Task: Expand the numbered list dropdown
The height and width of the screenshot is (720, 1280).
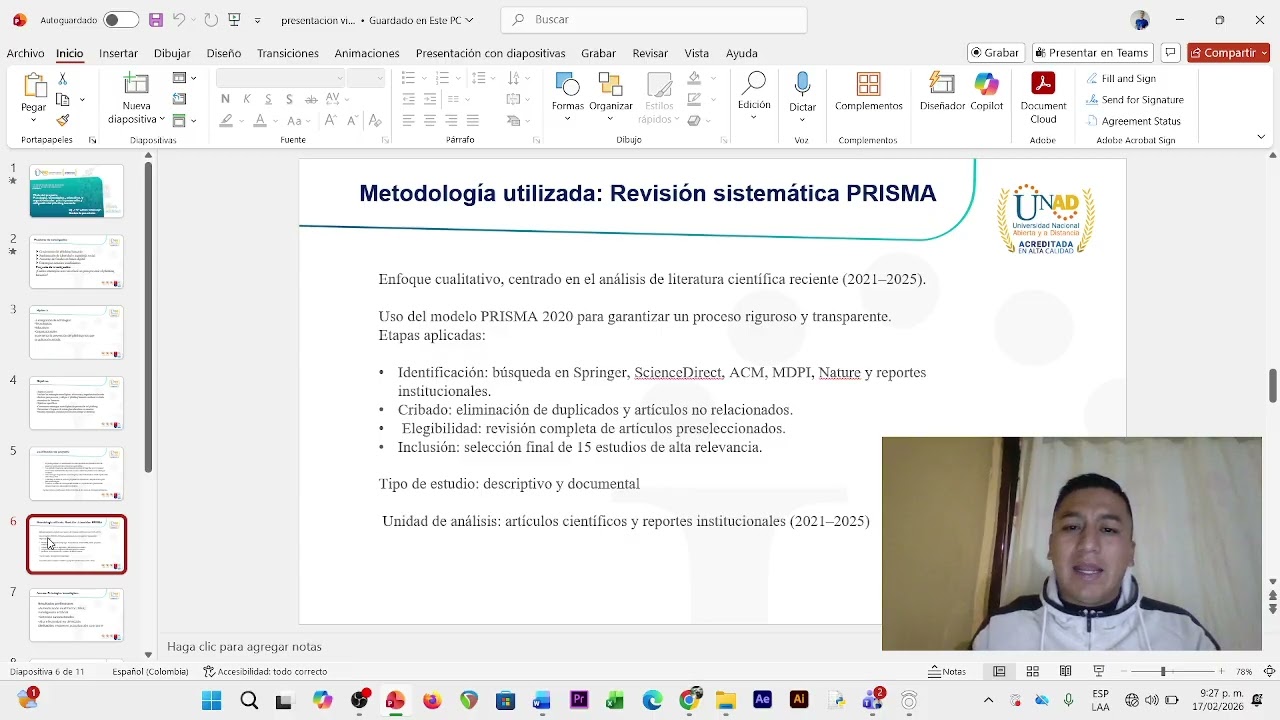Action: click(460, 78)
